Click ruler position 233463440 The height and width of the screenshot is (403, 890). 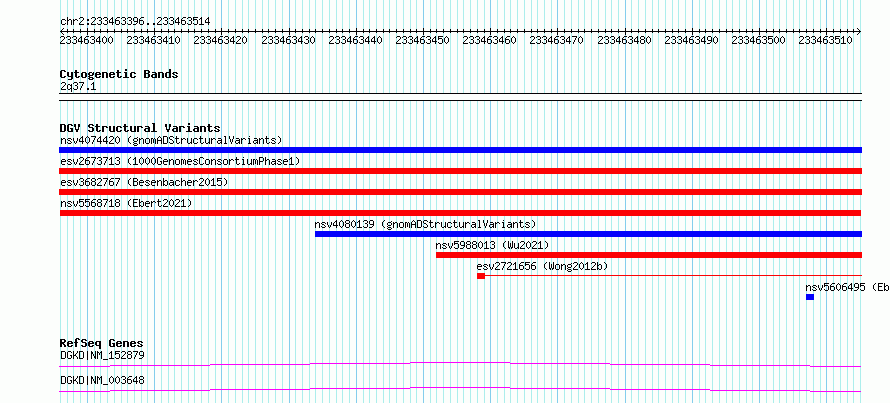click(x=355, y=40)
